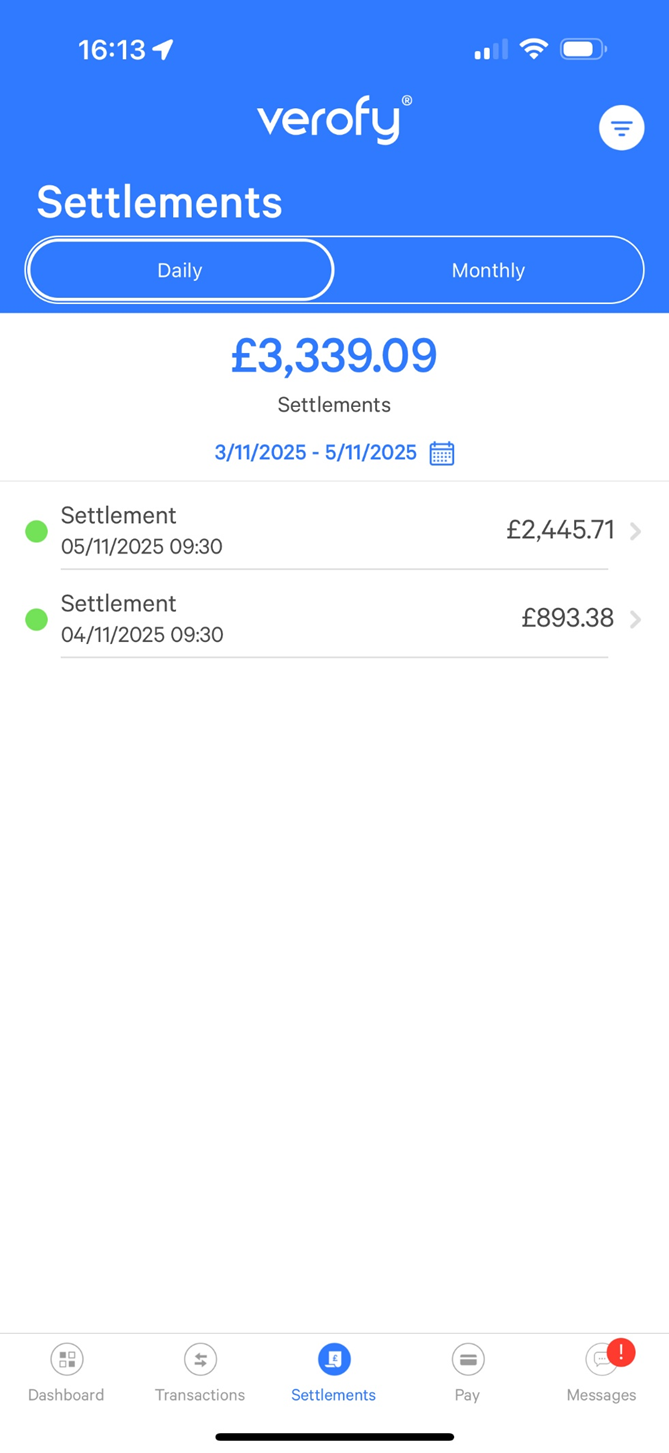669x1453 pixels.
Task: Expand the £893.38 settlement chevron
Action: click(636, 619)
